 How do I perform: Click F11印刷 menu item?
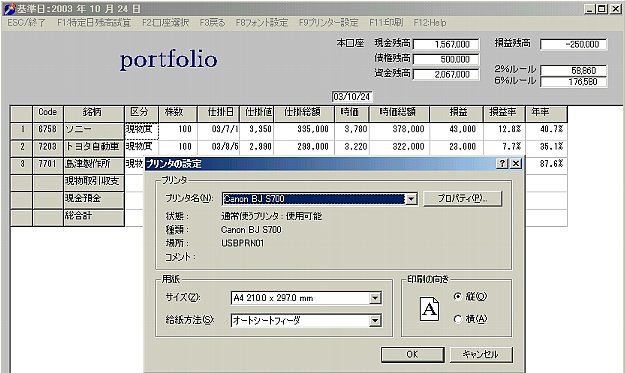tap(386, 23)
